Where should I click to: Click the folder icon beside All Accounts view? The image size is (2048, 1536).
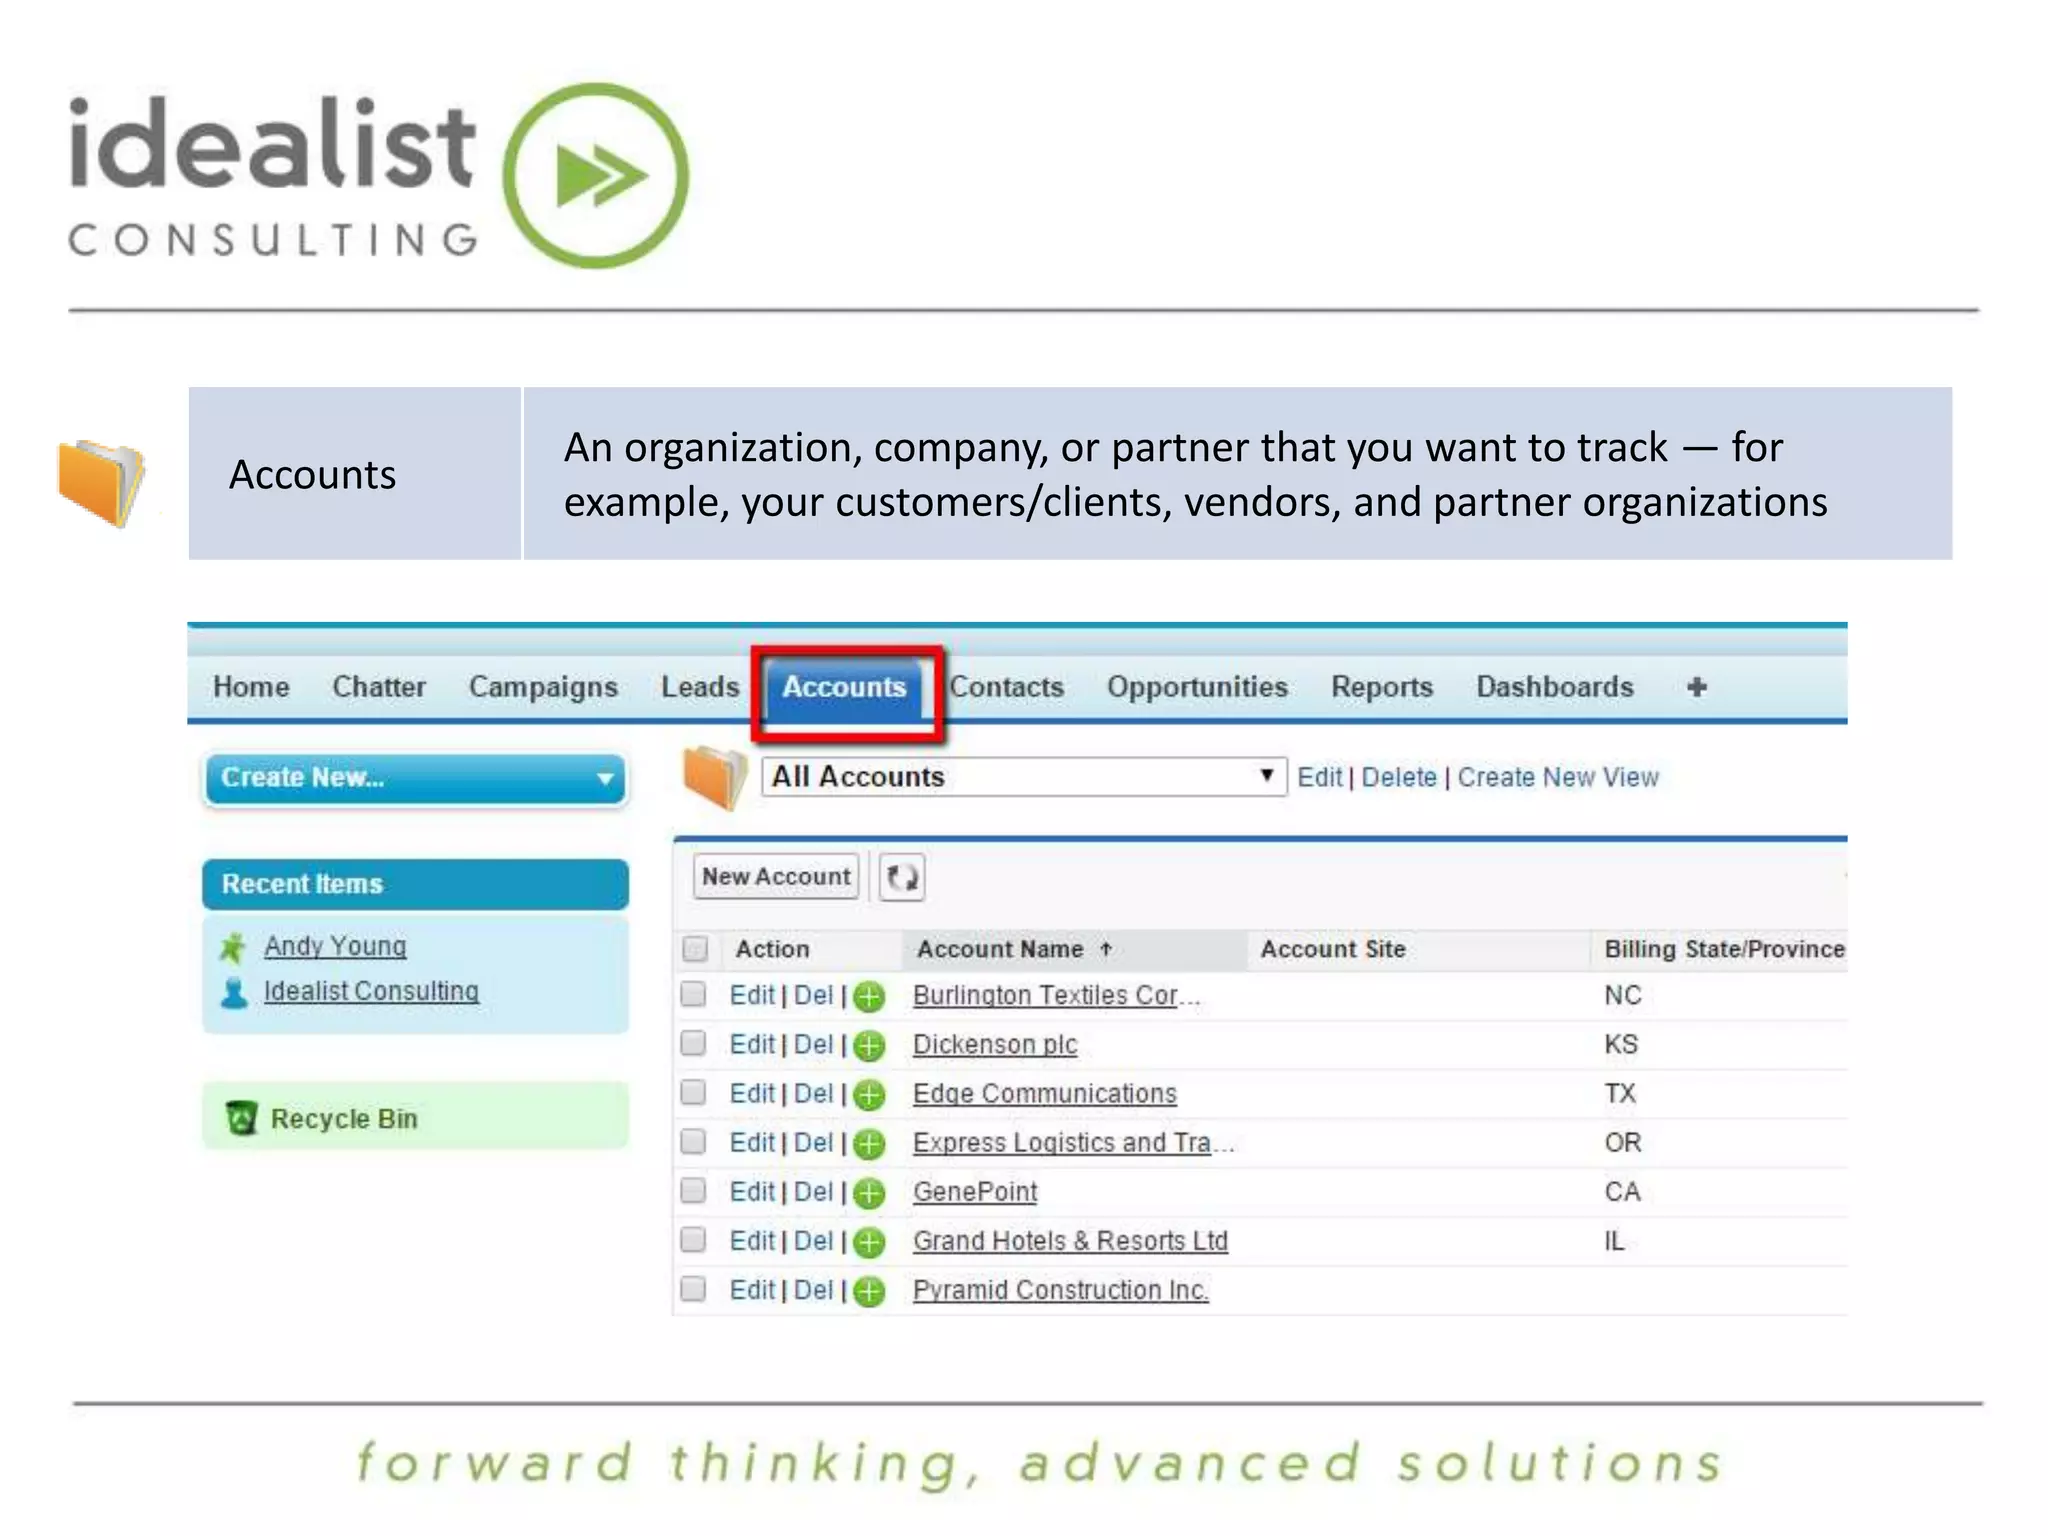click(714, 777)
